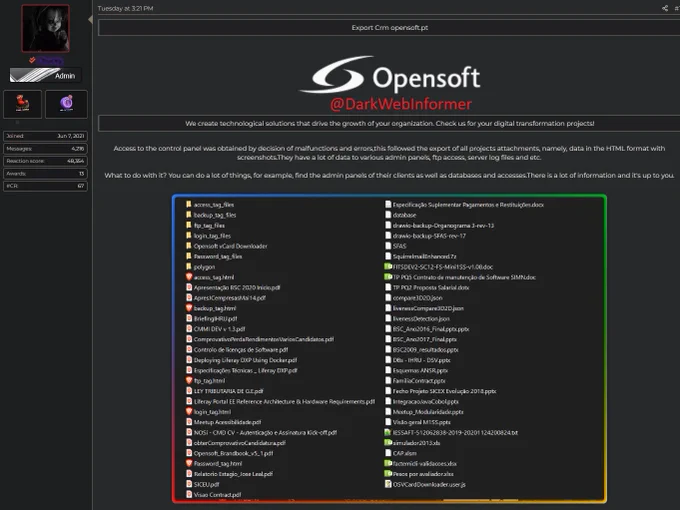Screen dimensions: 680x510
Task: Click the simulador2013.xls spreadsheet icon
Action: point(388,443)
